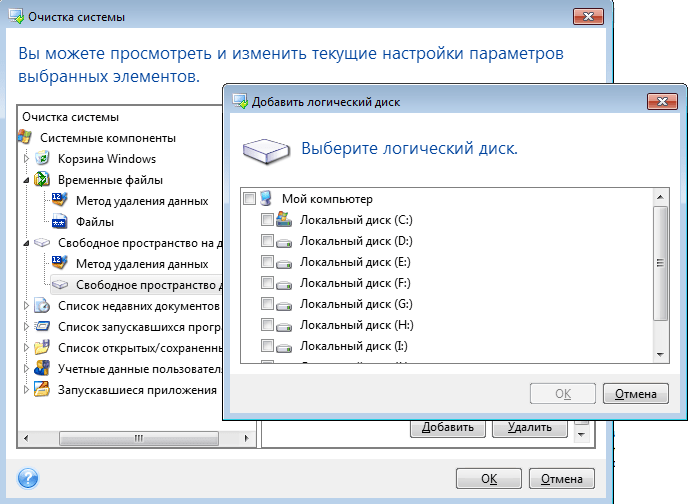Click the Локальный диск (C:) system drive icon
This screenshot has width=688, height=504.
(x=284, y=219)
